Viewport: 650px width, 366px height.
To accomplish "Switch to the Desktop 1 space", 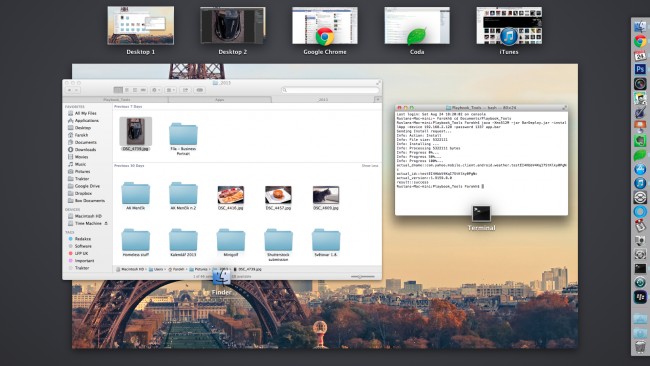I will point(141,26).
